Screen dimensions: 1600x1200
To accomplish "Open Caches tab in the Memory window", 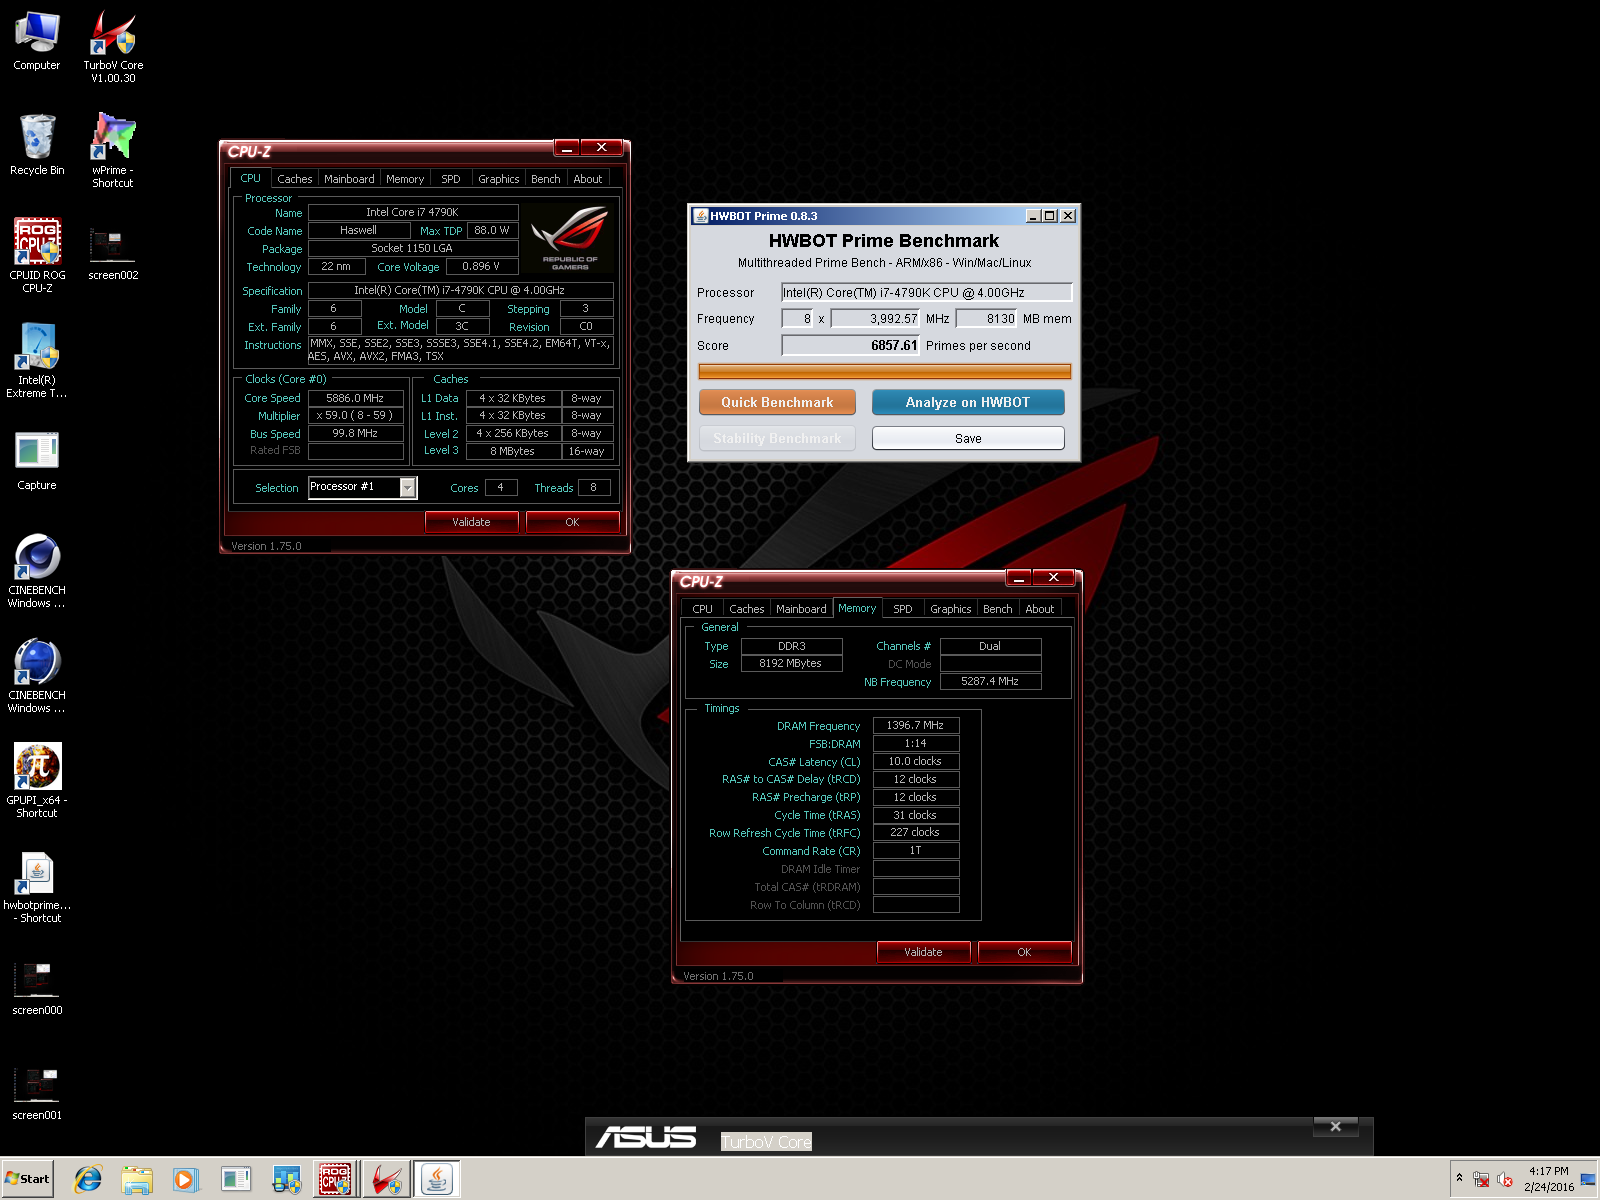I will [746, 609].
